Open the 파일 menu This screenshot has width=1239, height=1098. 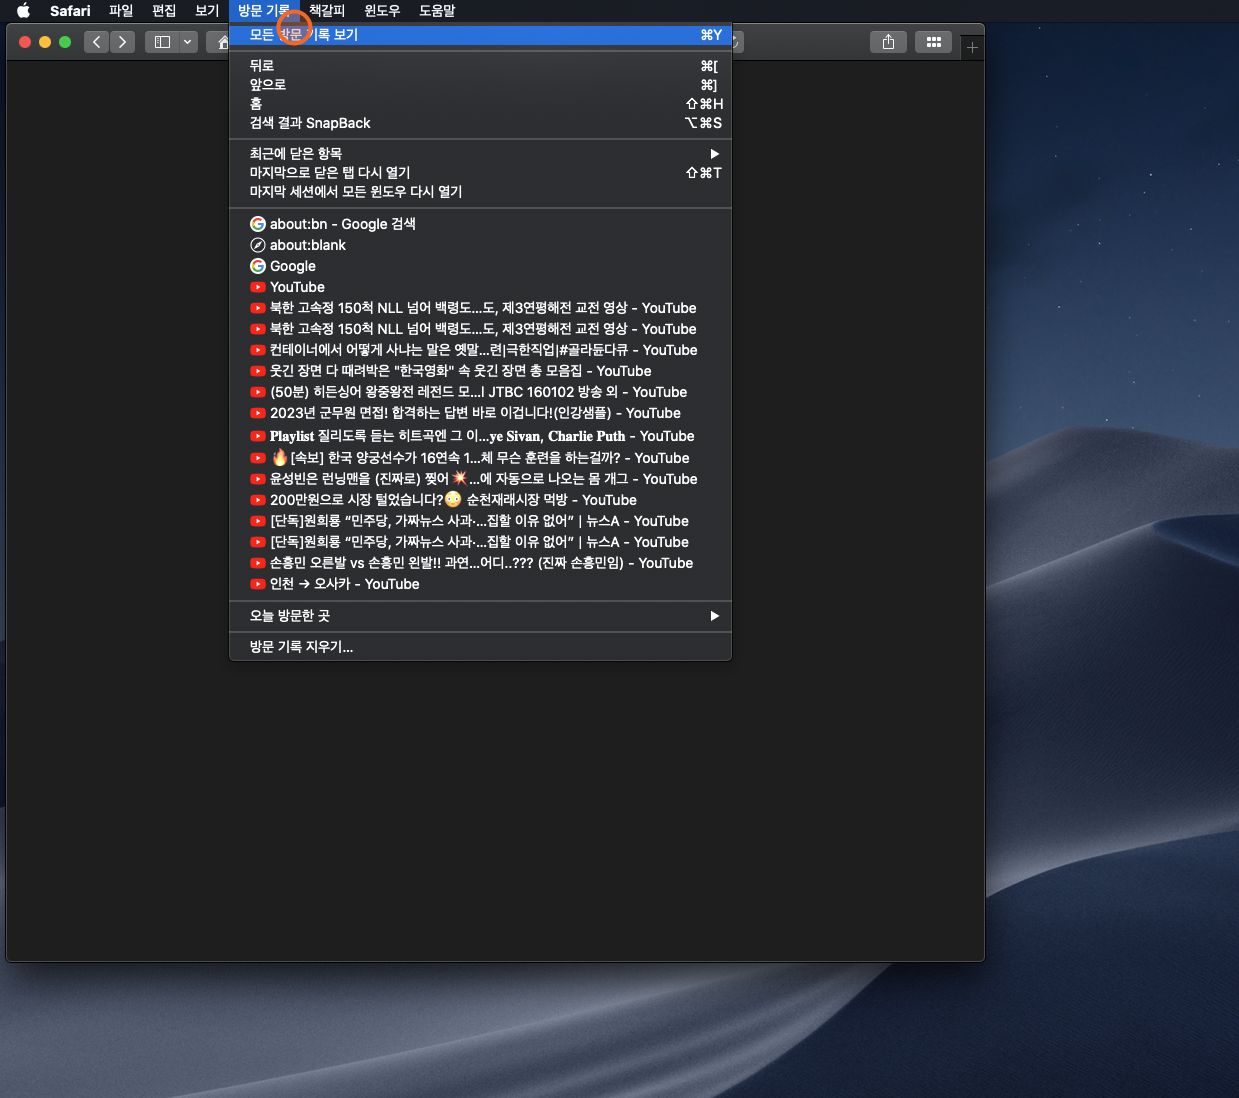tap(121, 11)
